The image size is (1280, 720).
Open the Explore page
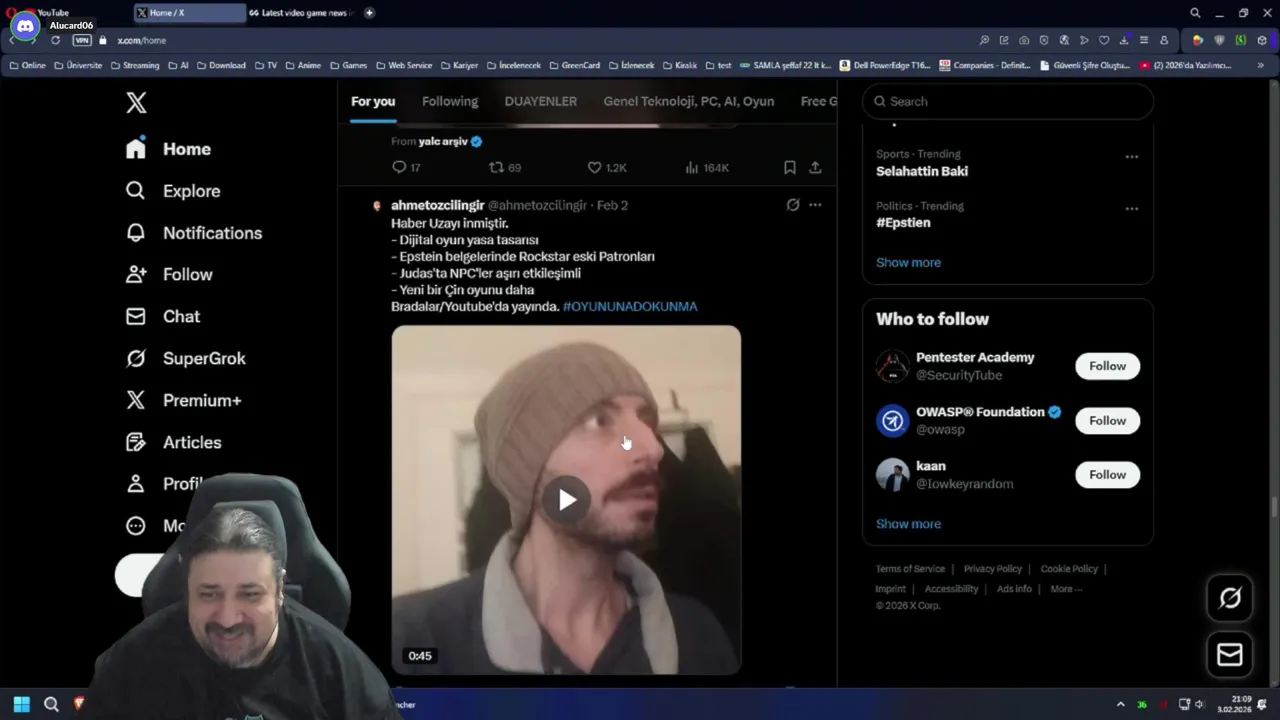[x=172, y=191]
